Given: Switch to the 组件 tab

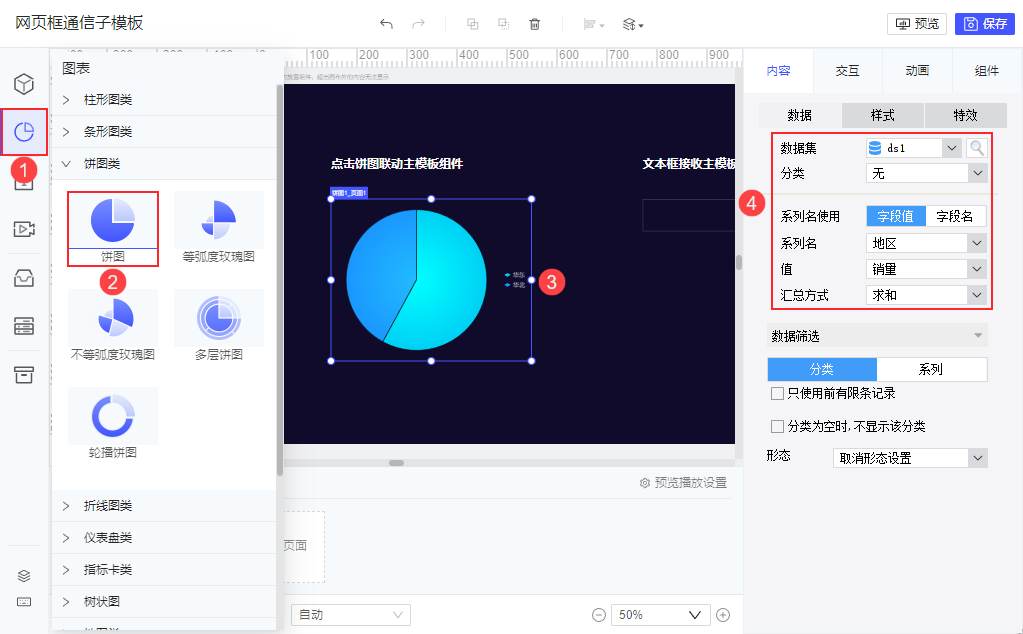Looking at the screenshot, I should click(x=986, y=70).
